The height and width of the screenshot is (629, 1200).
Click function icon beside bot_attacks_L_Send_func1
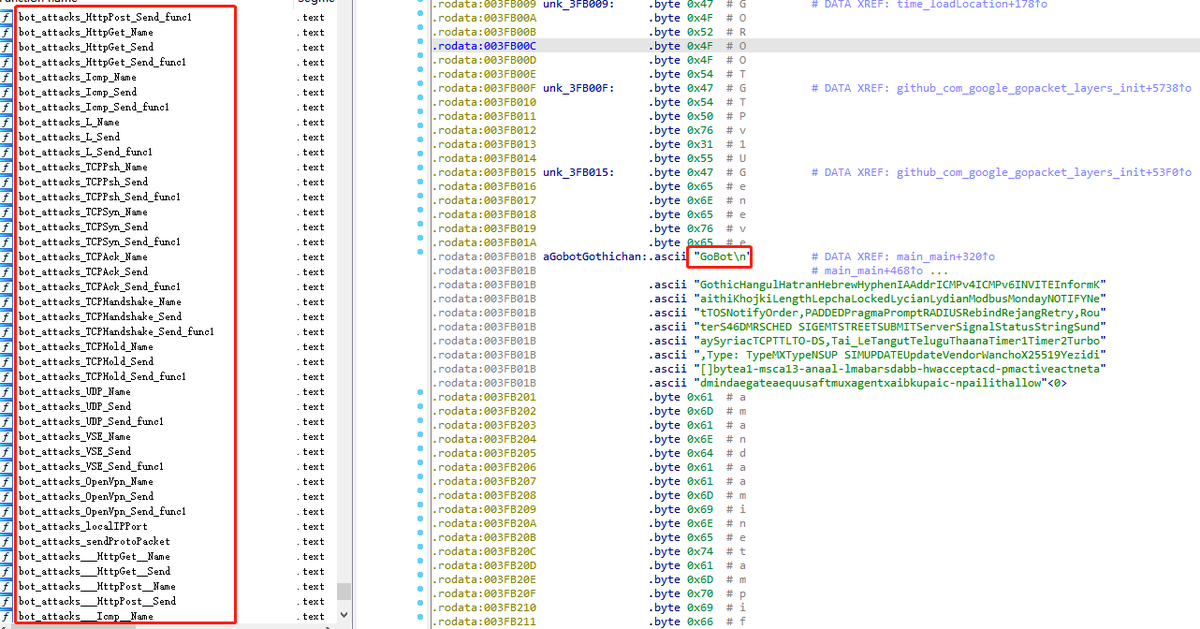tap(7, 152)
